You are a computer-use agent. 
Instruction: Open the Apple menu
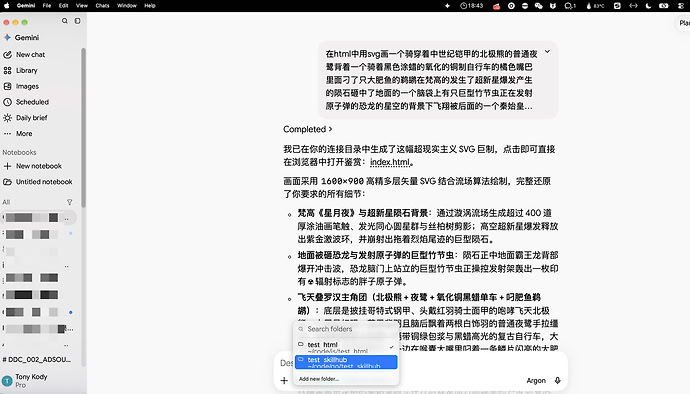click(x=7, y=6)
